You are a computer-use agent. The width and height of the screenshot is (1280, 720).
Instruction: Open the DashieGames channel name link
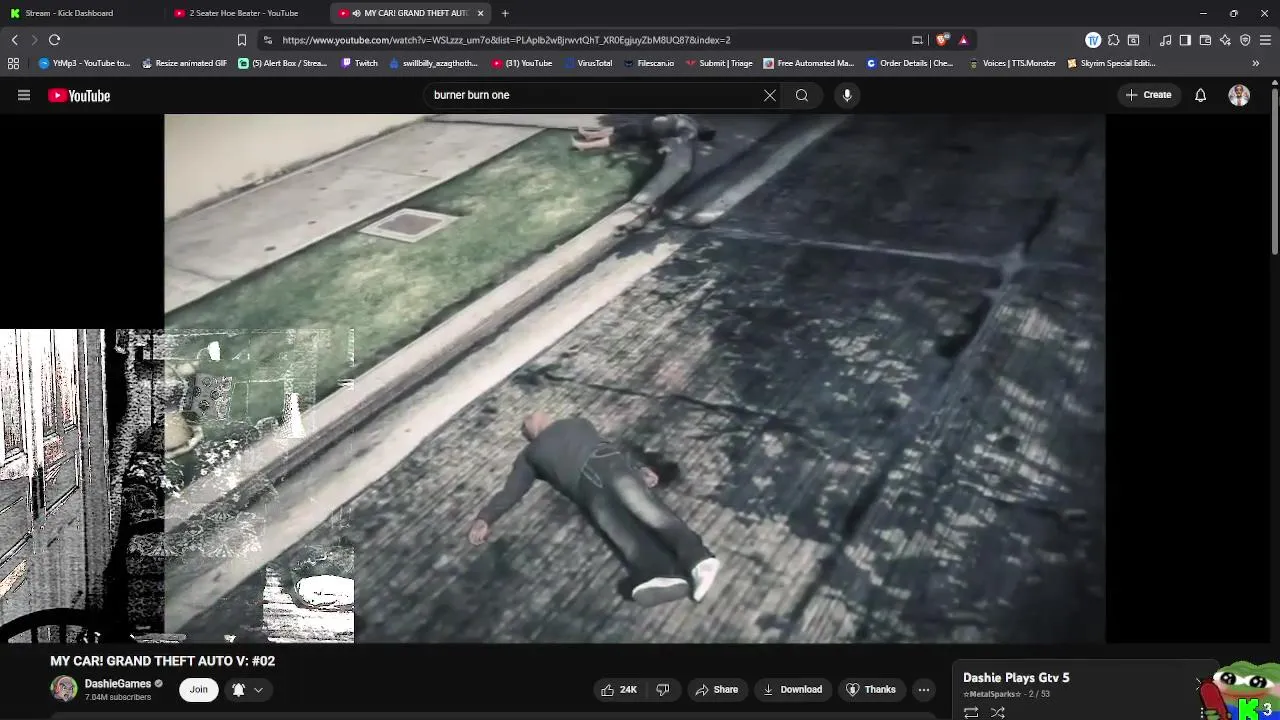pos(118,684)
